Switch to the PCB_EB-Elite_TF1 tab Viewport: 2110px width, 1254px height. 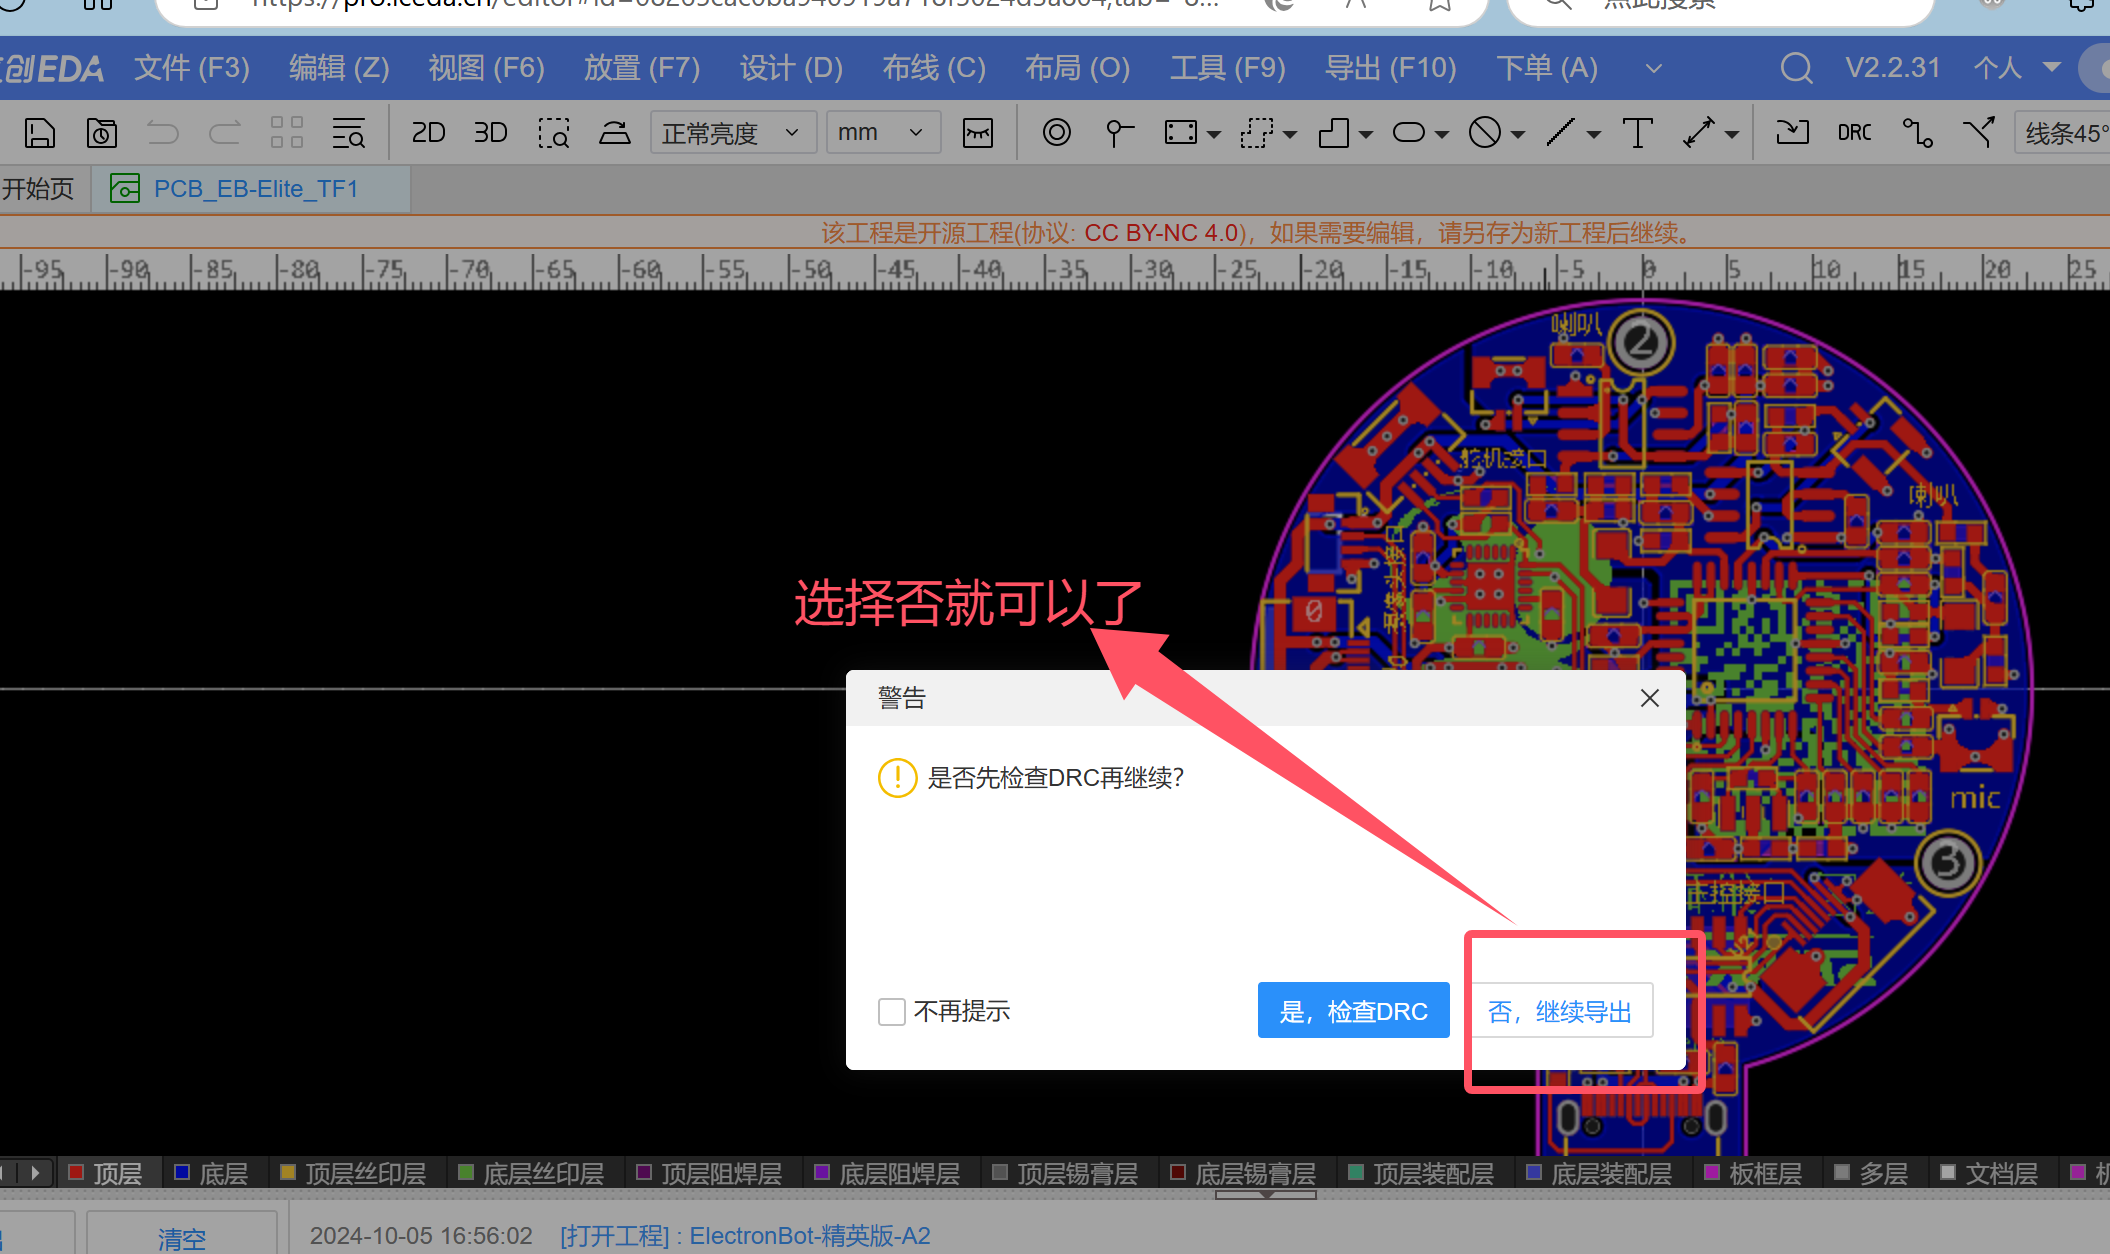pos(251,189)
